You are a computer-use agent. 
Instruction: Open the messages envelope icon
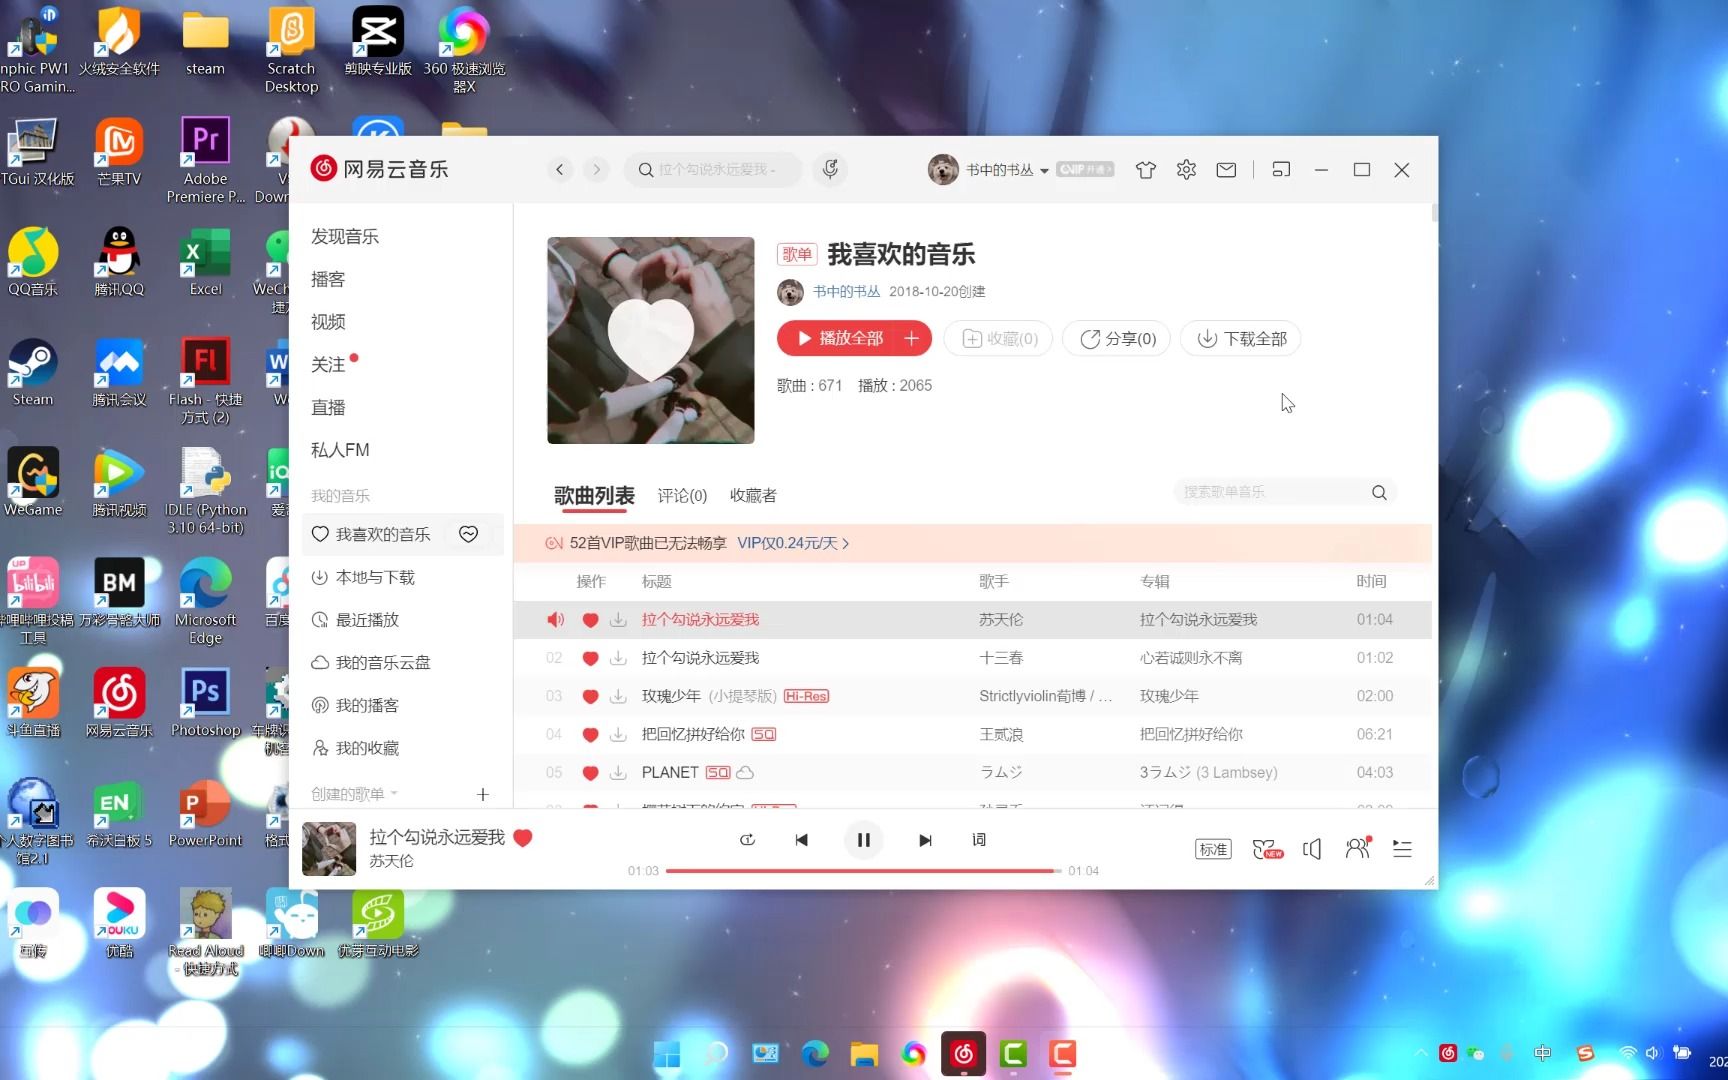pos(1226,170)
